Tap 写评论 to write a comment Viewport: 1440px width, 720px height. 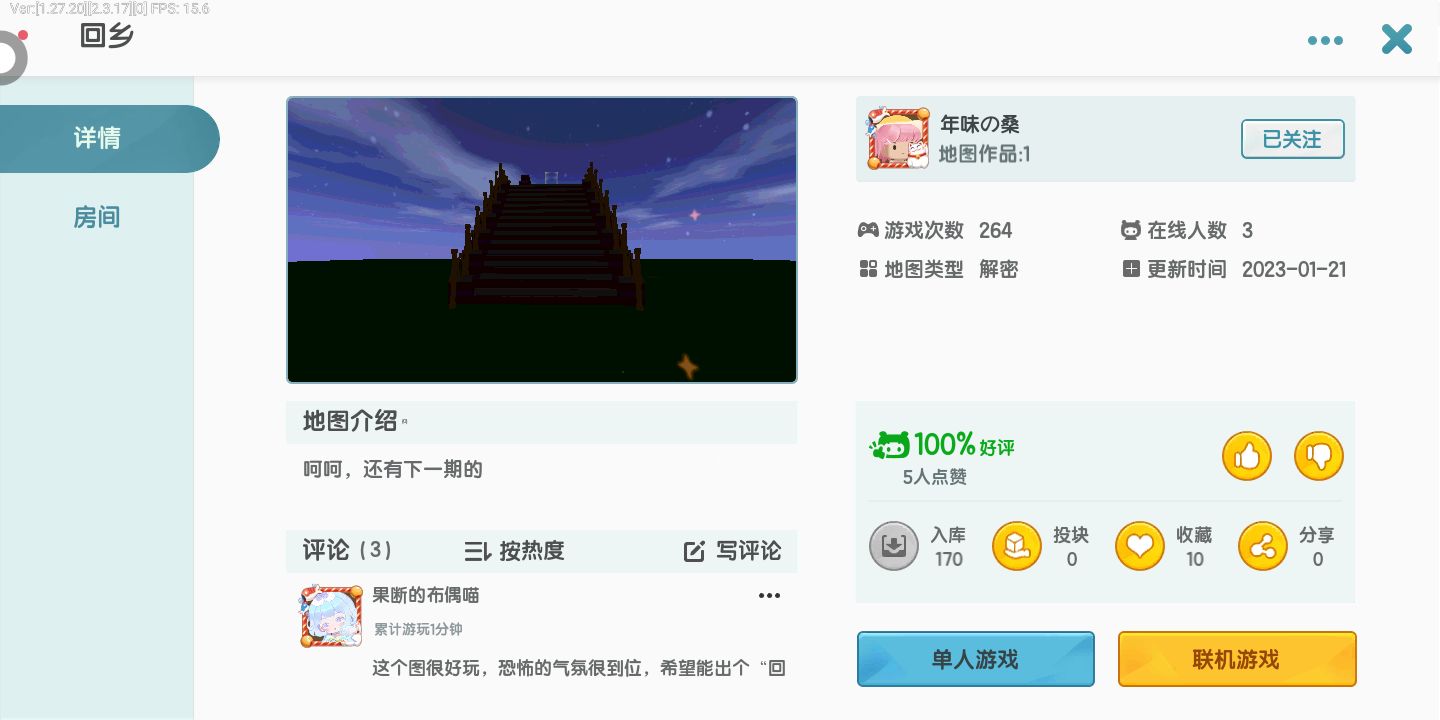click(x=732, y=551)
